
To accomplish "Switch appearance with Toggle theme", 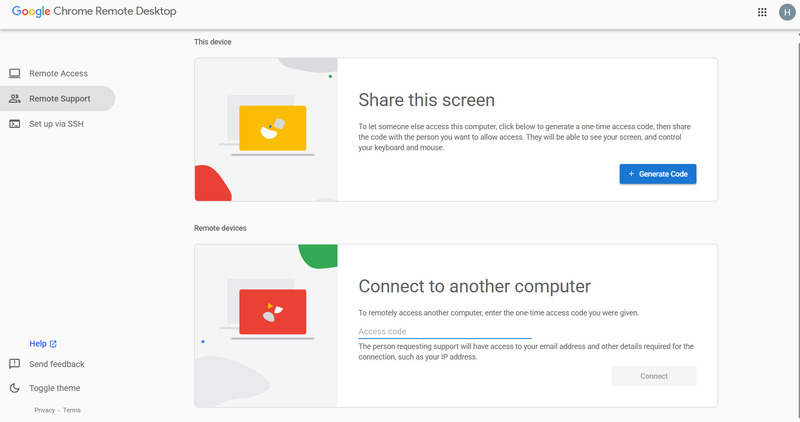I will pyautogui.click(x=55, y=388).
